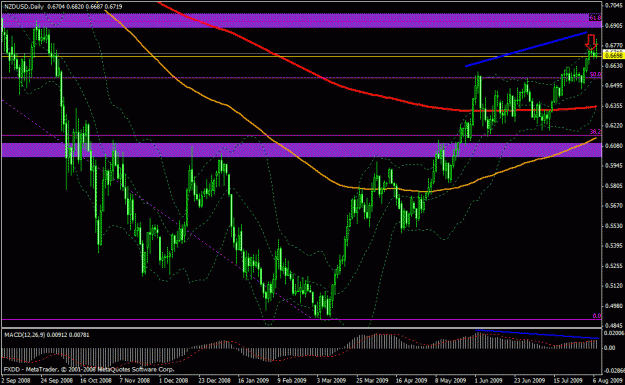Click the 1 Dec 2008 date label
This screenshot has width=625, height=385.
pos(174,380)
